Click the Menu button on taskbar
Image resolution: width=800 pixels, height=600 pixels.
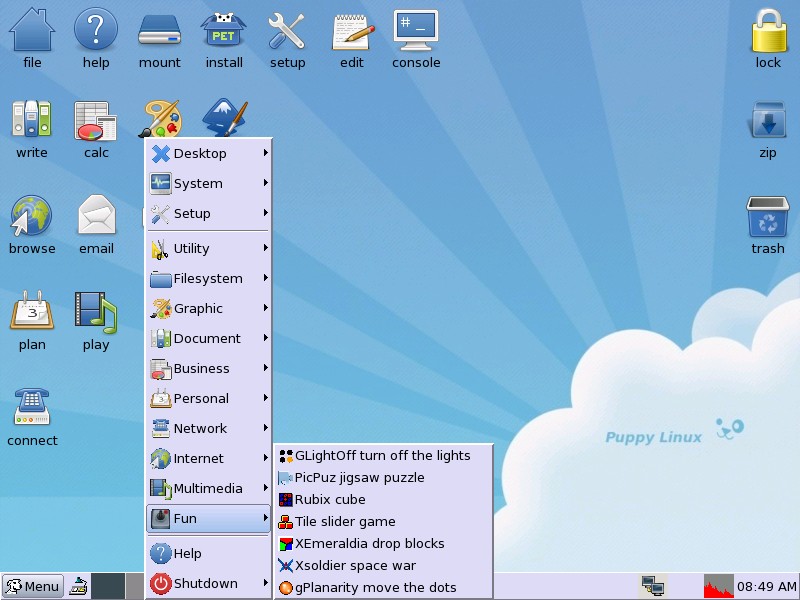point(33,586)
